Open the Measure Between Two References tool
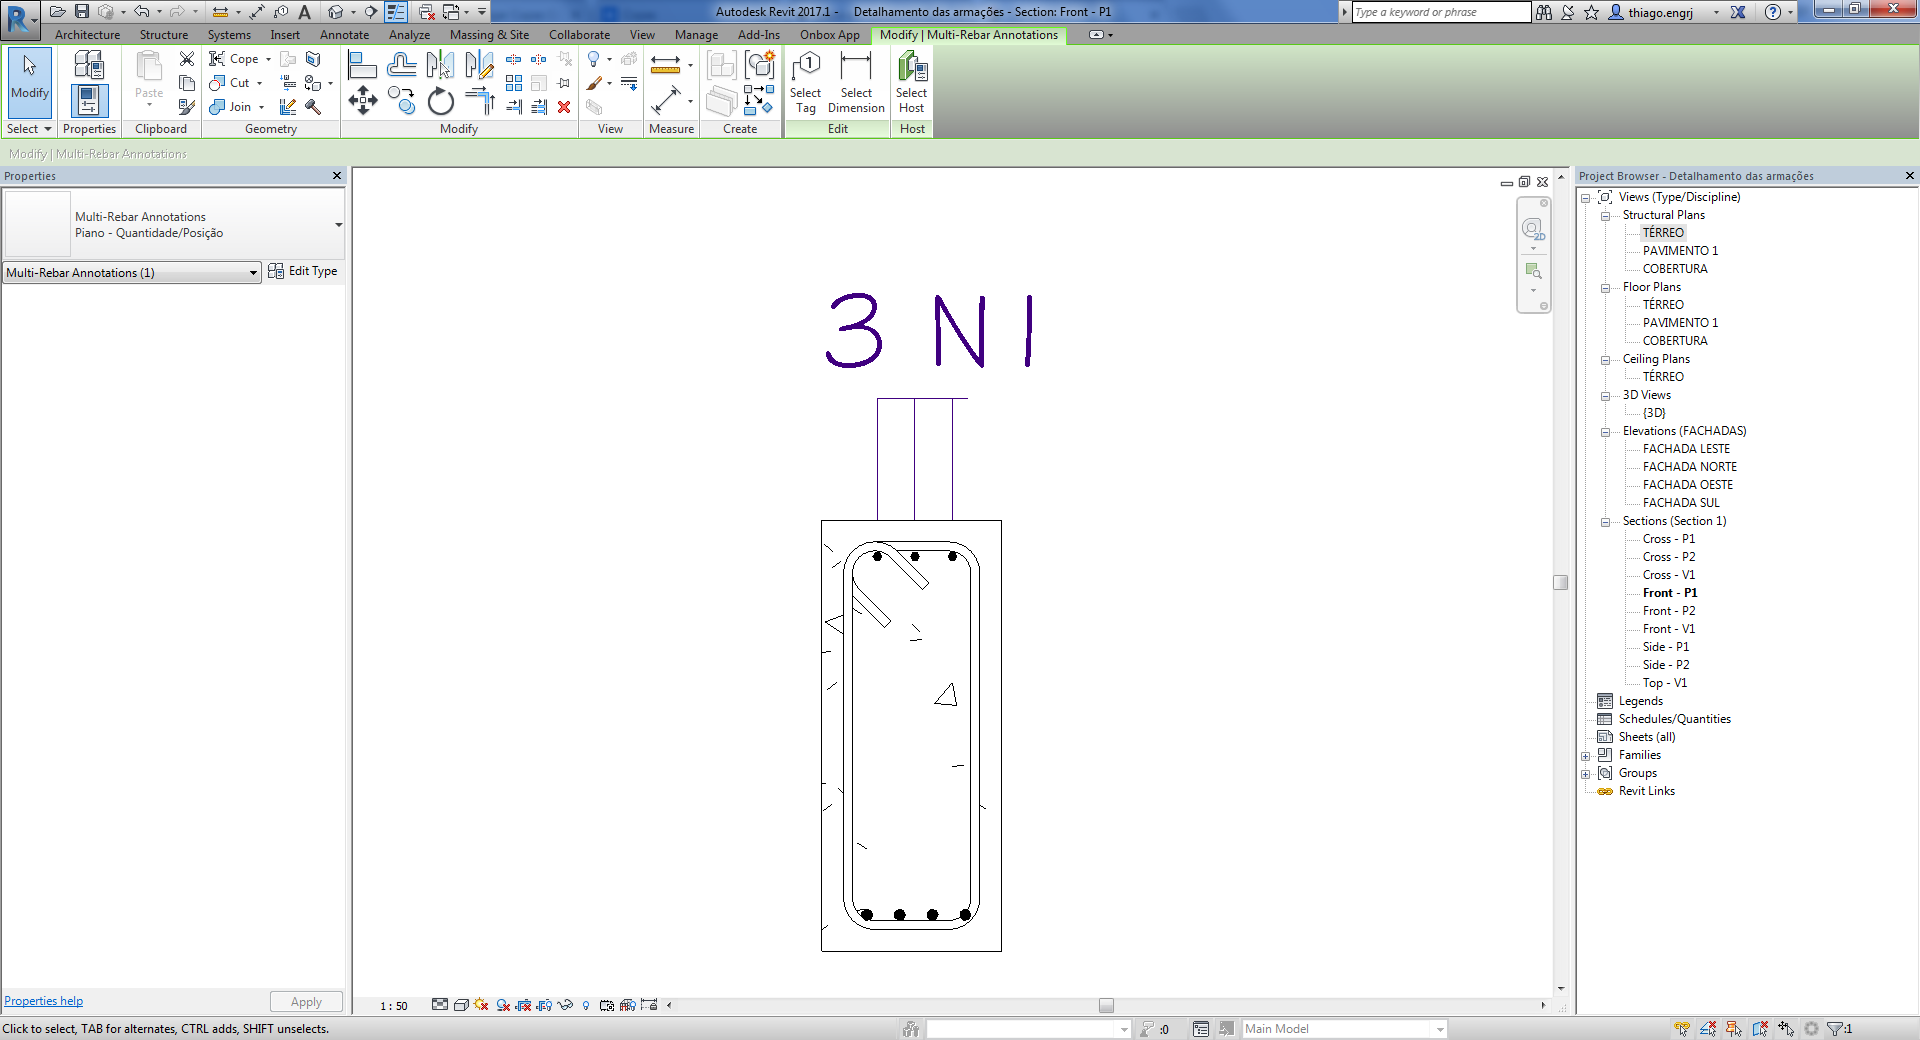Viewport: 1920px width, 1040px height. [x=667, y=63]
